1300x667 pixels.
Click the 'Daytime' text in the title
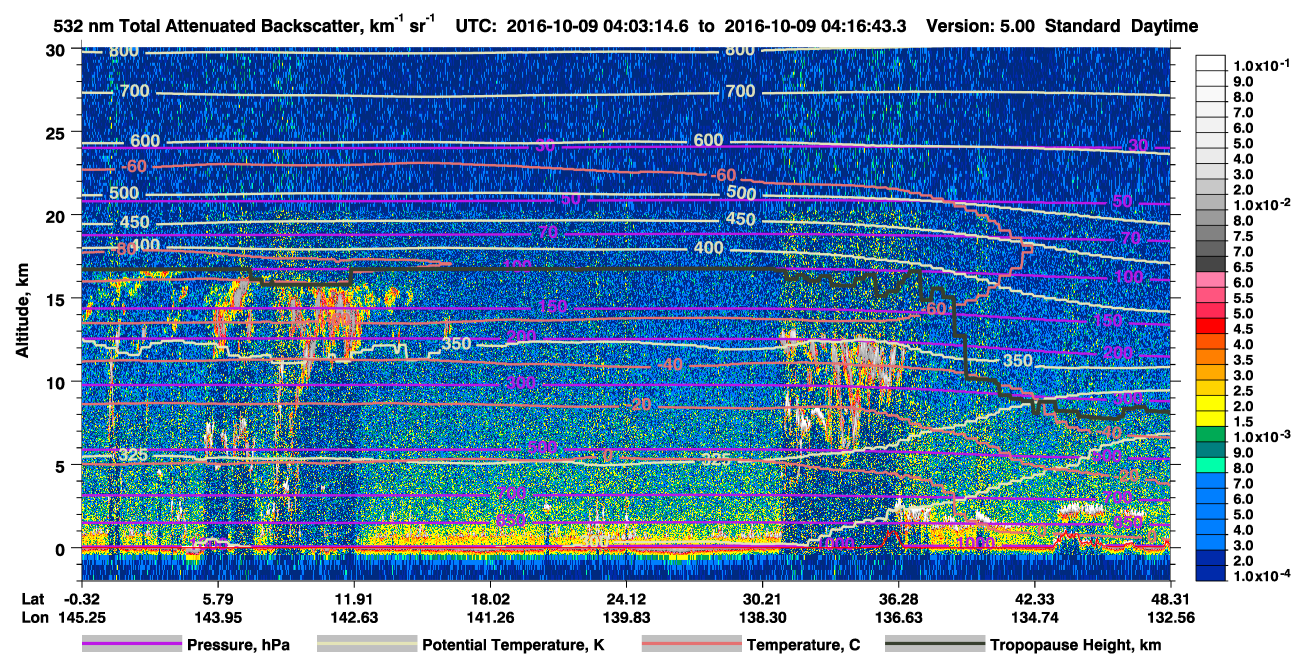1165,25
